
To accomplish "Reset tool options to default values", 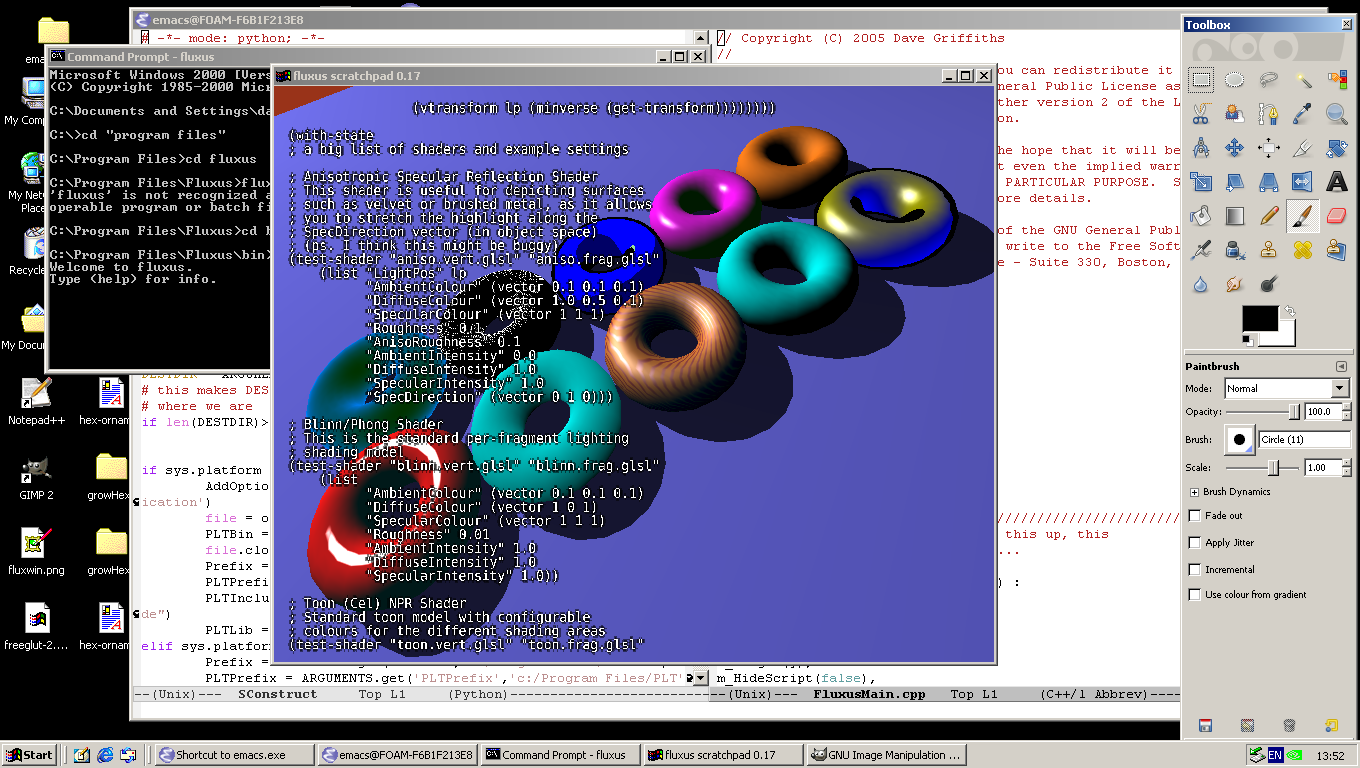I will [x=1331, y=725].
